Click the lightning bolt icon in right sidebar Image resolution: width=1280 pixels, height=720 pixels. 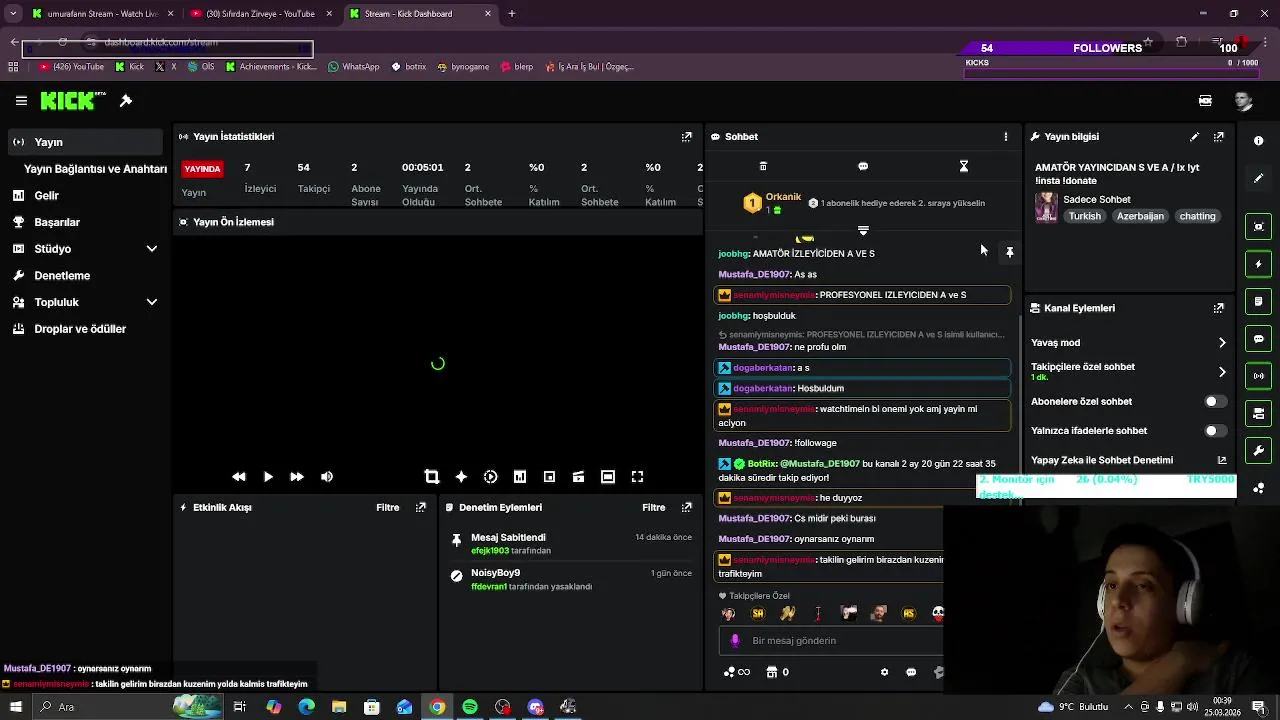coord(1259,264)
